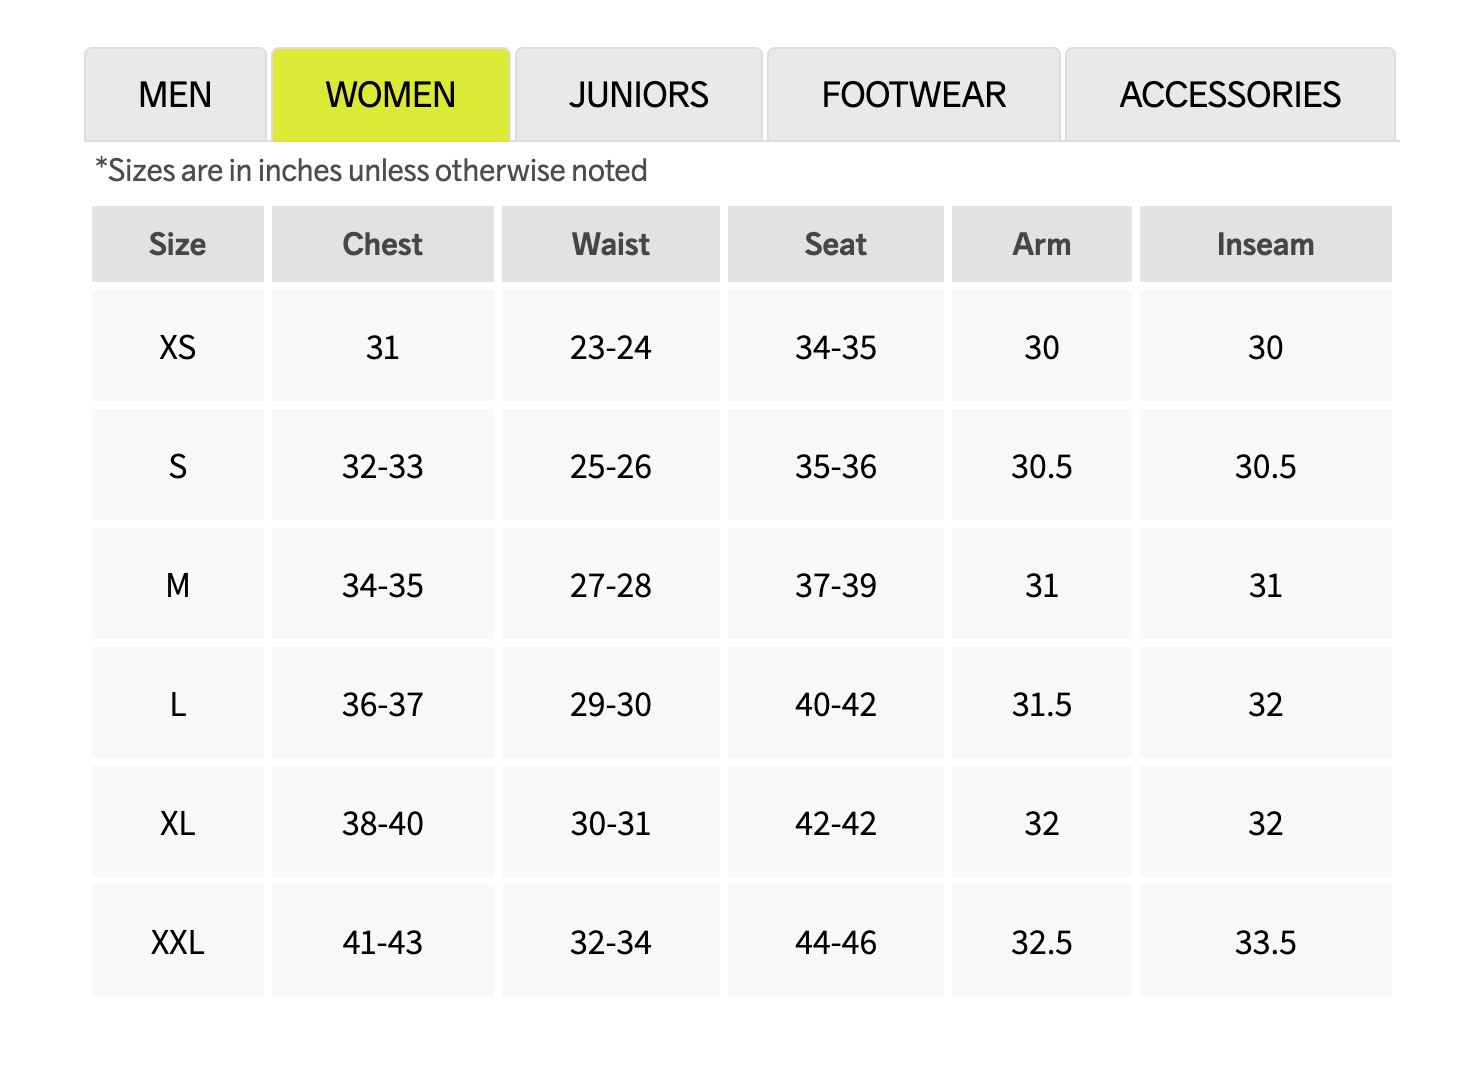Select the XL size row label
Image resolution: width=1480 pixels, height=1072 pixels.
click(178, 823)
